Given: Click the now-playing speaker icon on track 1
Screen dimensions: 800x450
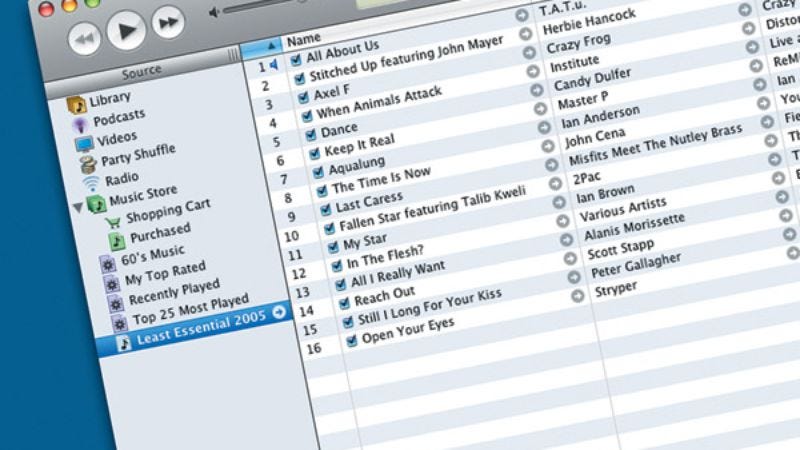Looking at the screenshot, I should click(x=274, y=65).
